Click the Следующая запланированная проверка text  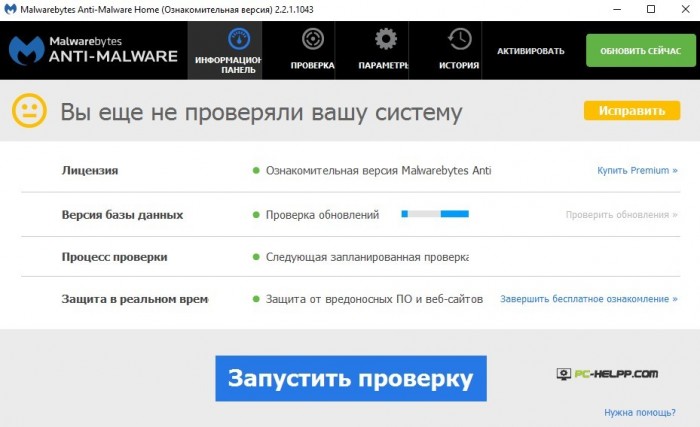click(x=367, y=257)
